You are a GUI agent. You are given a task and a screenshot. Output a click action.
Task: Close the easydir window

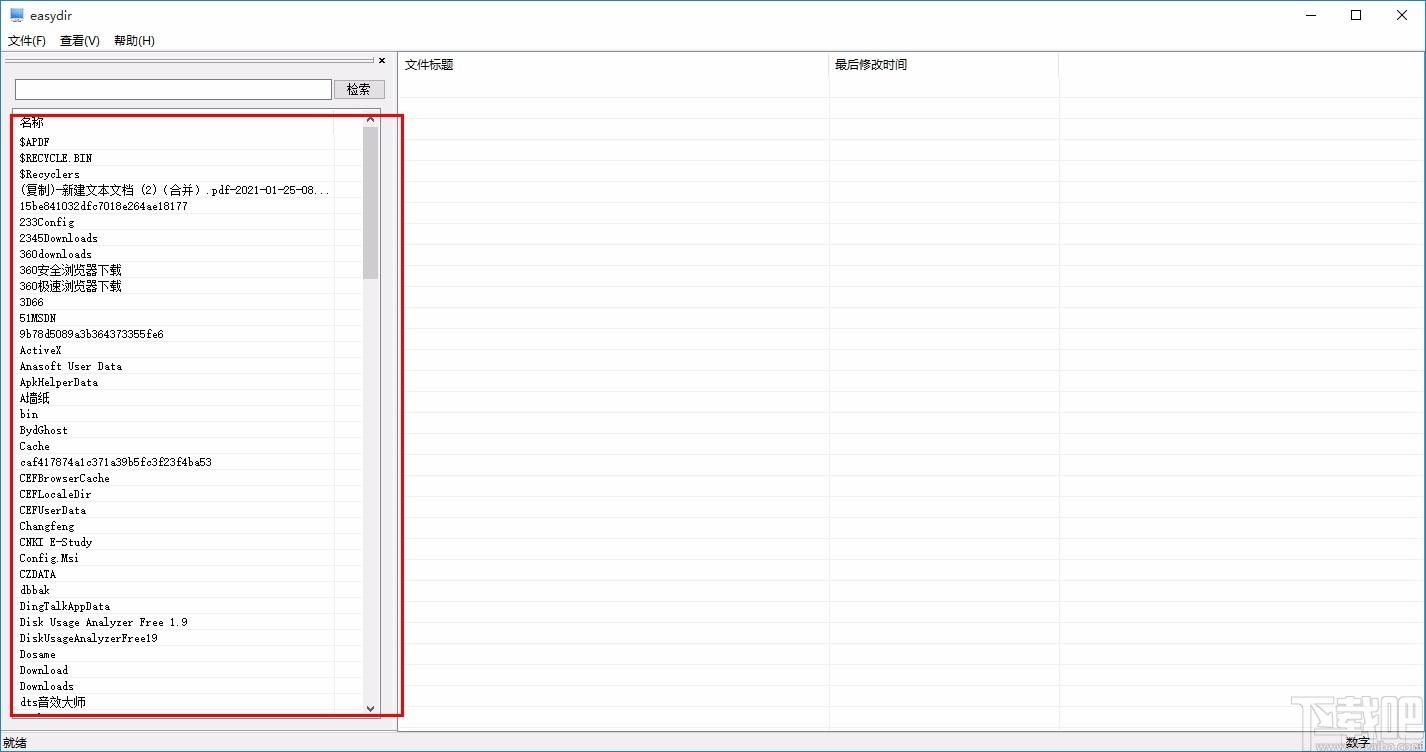tap(1402, 15)
